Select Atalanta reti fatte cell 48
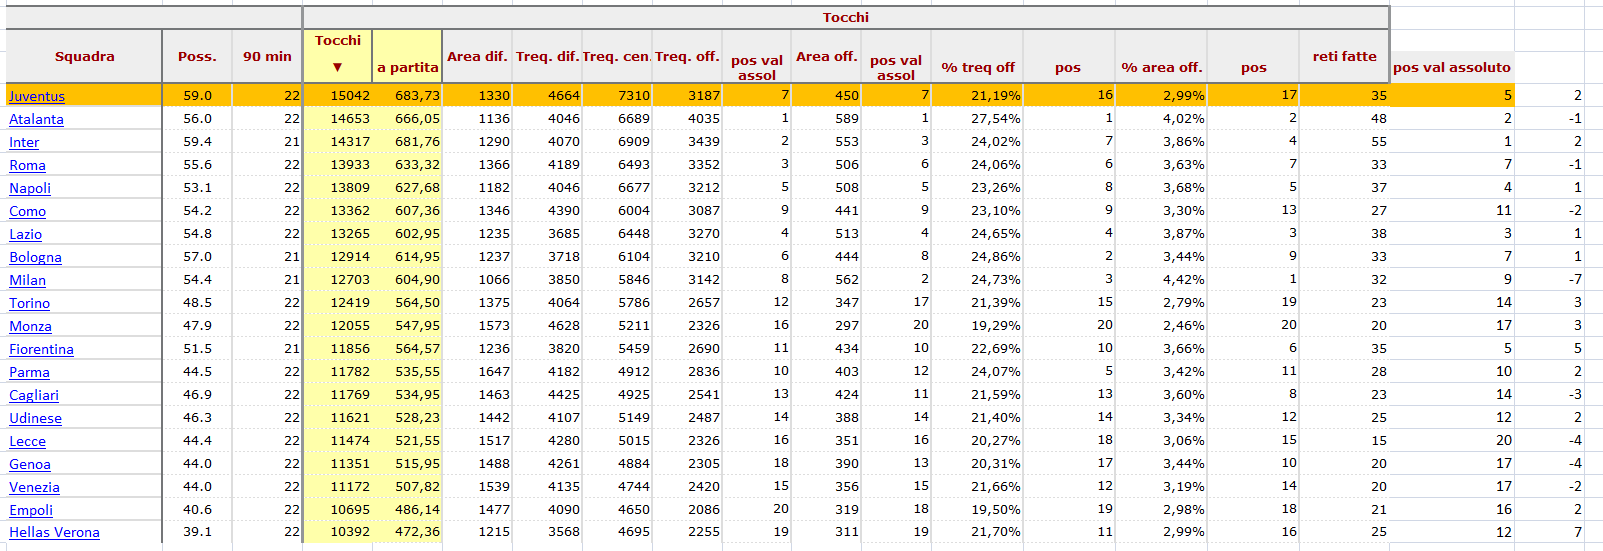Viewport: 1603px width, 551px height. click(x=1344, y=118)
